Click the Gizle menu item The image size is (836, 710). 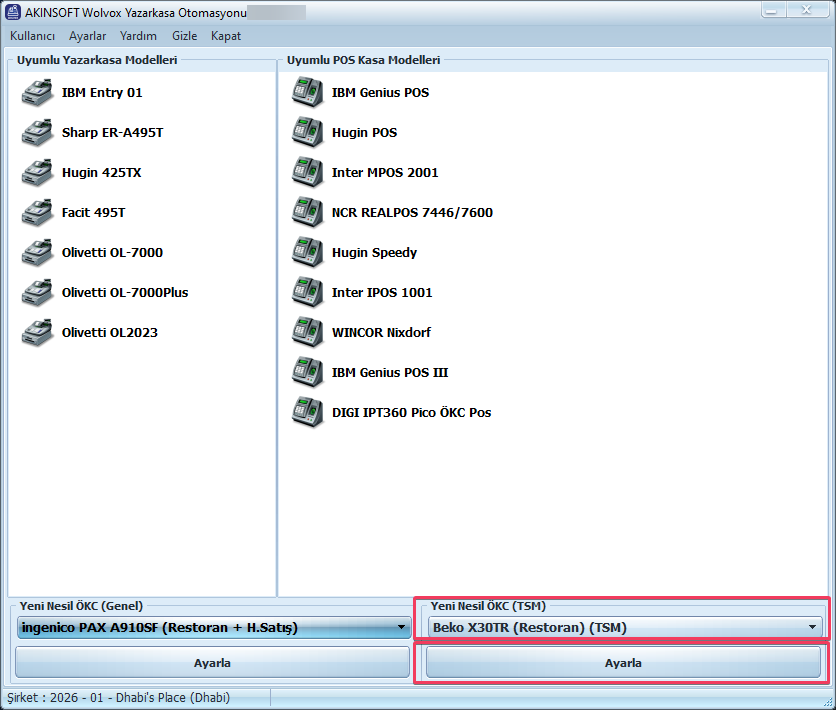[x=184, y=35]
